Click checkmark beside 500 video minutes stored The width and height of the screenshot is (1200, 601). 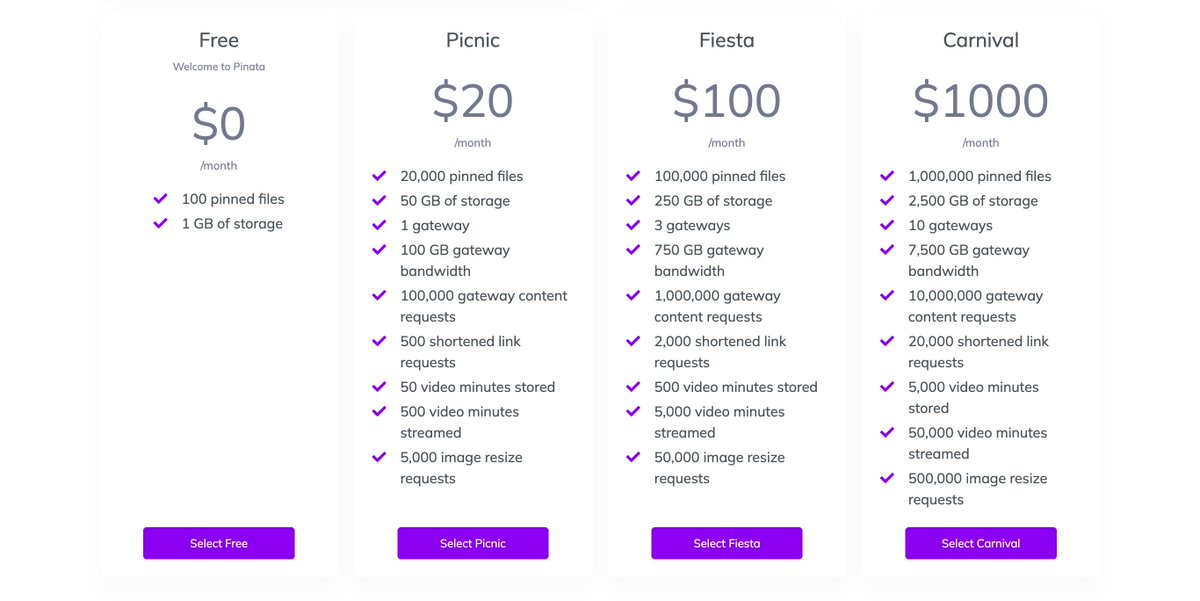(633, 386)
